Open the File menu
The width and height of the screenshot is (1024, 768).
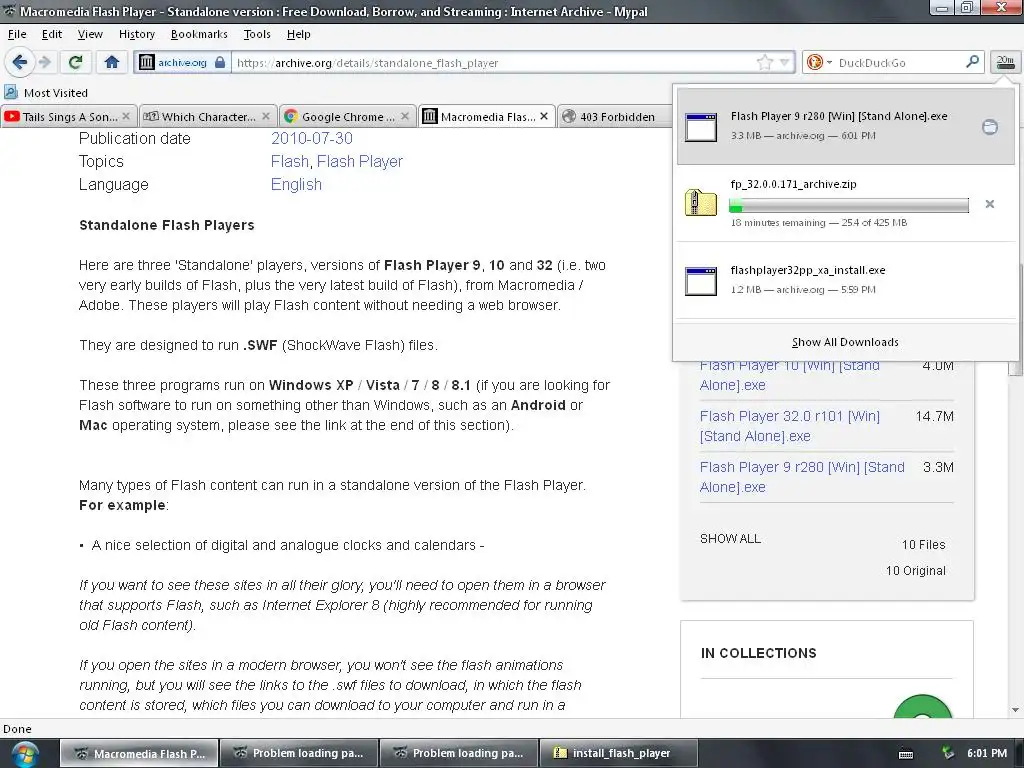coord(17,34)
